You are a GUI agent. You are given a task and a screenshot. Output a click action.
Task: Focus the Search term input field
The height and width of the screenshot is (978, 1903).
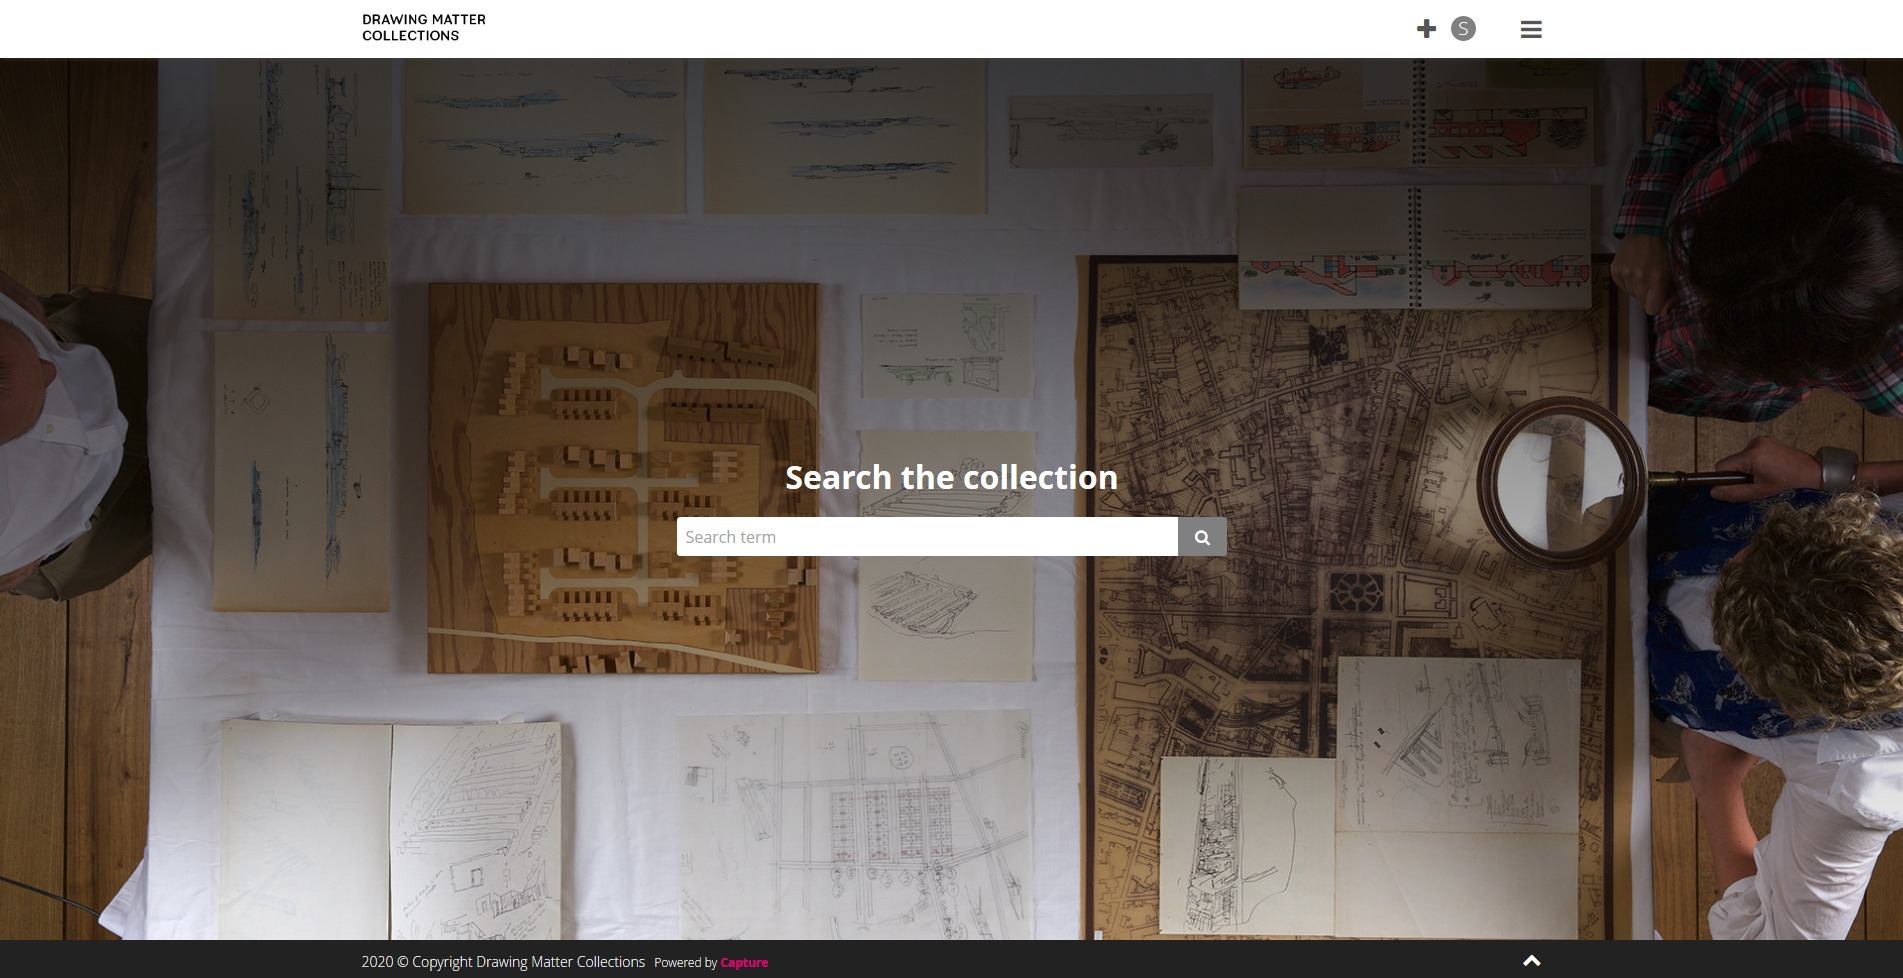coord(926,537)
